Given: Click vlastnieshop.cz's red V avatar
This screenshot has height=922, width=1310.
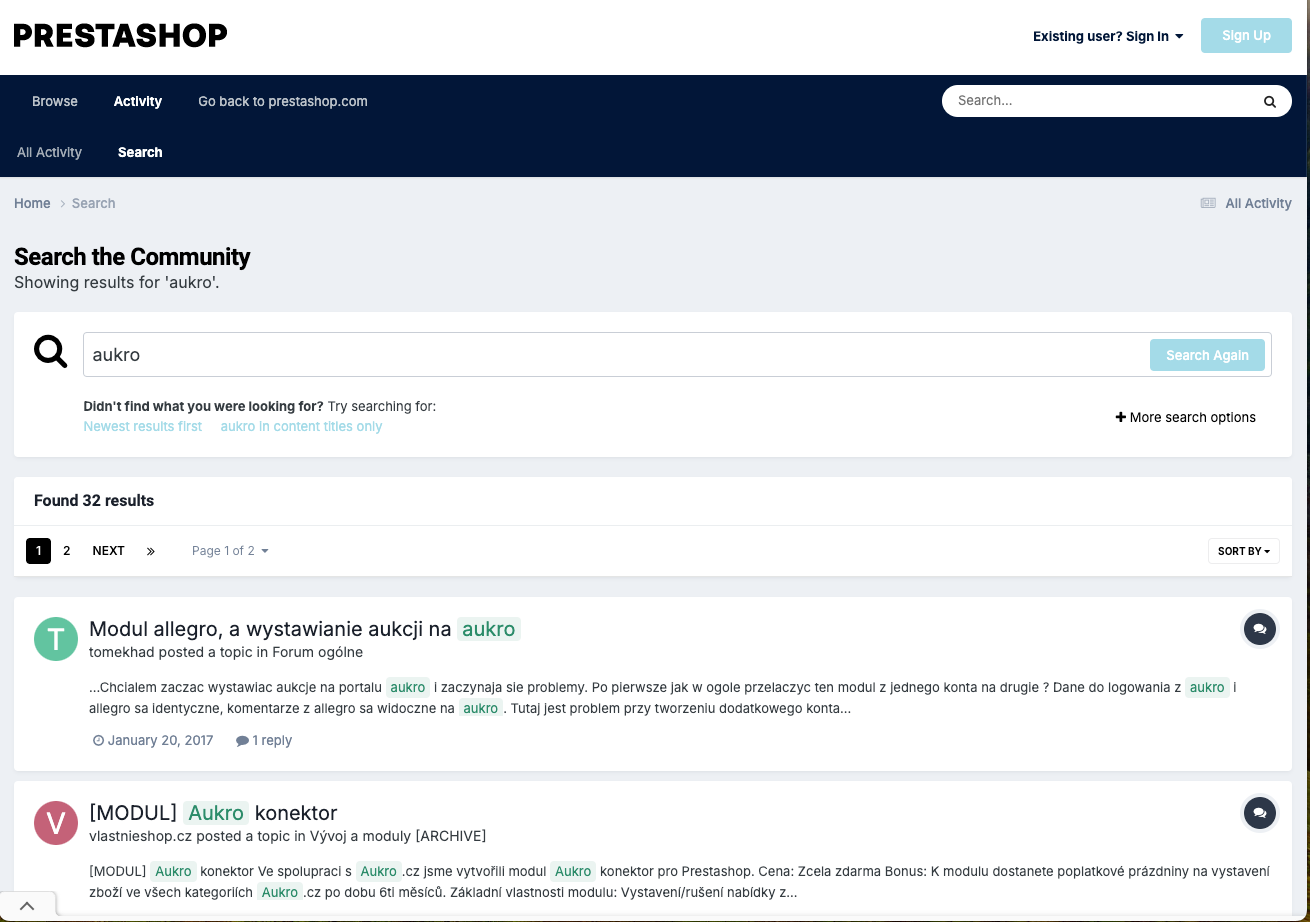Looking at the screenshot, I should tap(56, 823).
